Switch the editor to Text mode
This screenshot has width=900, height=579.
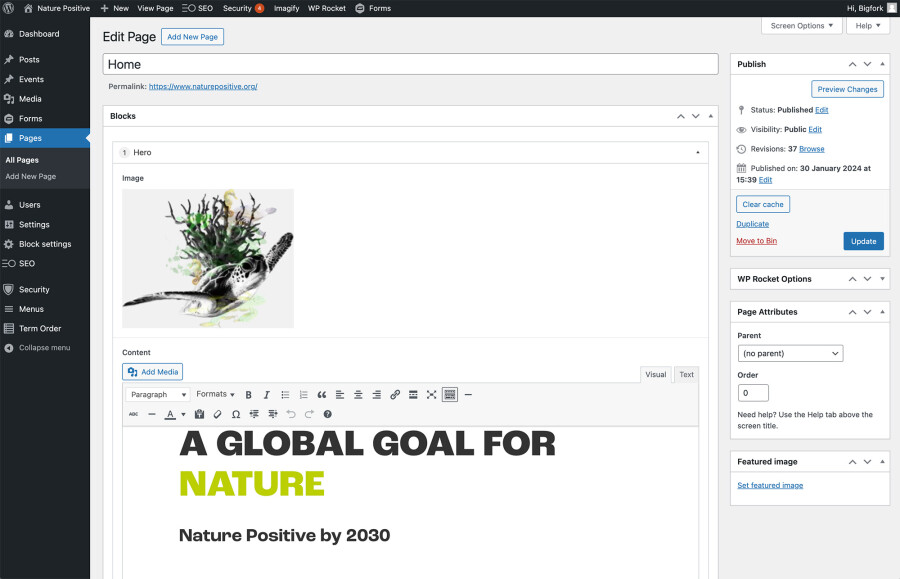pos(686,374)
